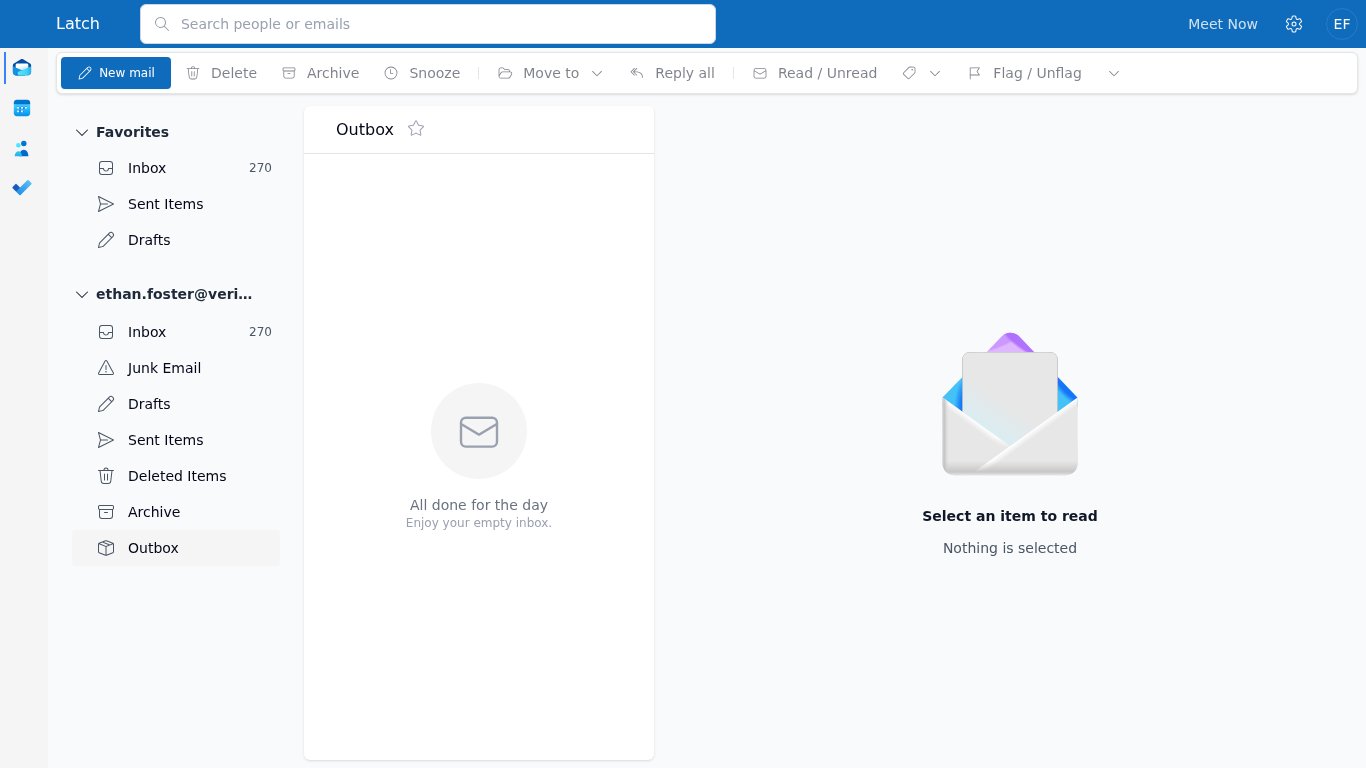The image size is (1366, 768).
Task: Delete the selected message
Action: (x=222, y=73)
